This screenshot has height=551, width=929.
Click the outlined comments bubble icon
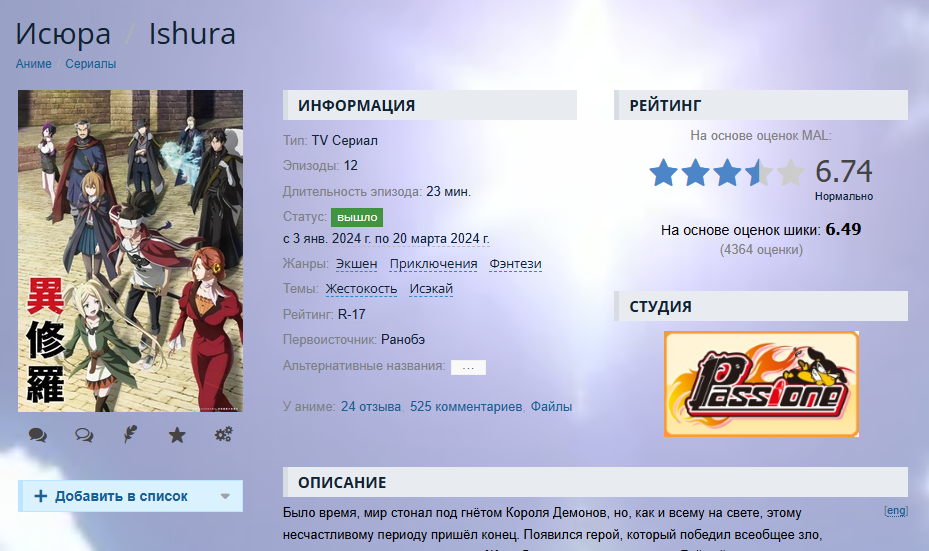84,435
